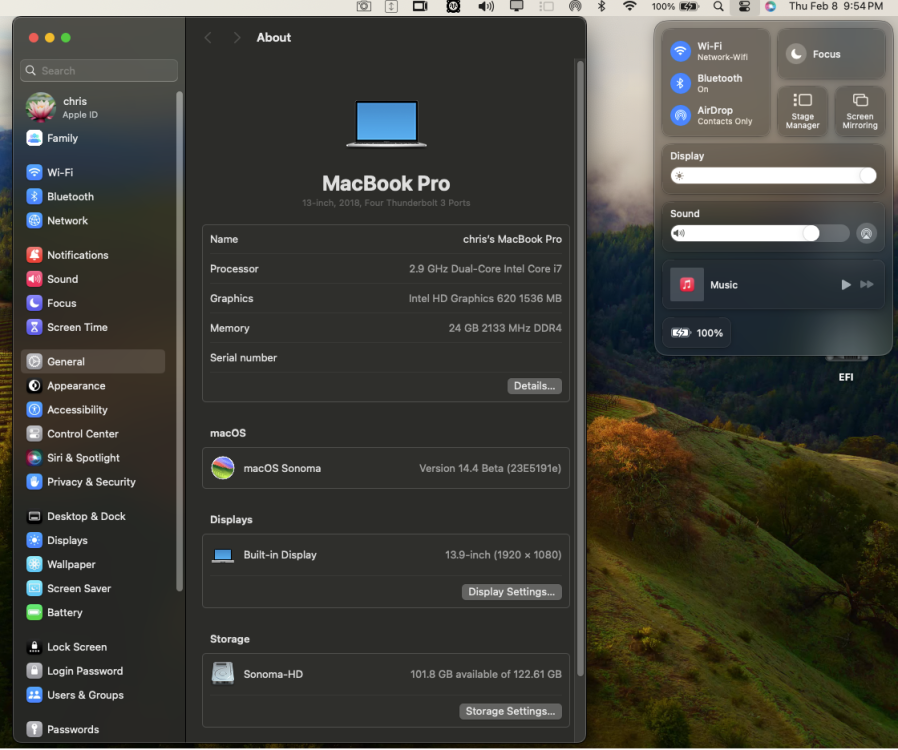
Task: Click the Details... button
Action: [x=534, y=386]
